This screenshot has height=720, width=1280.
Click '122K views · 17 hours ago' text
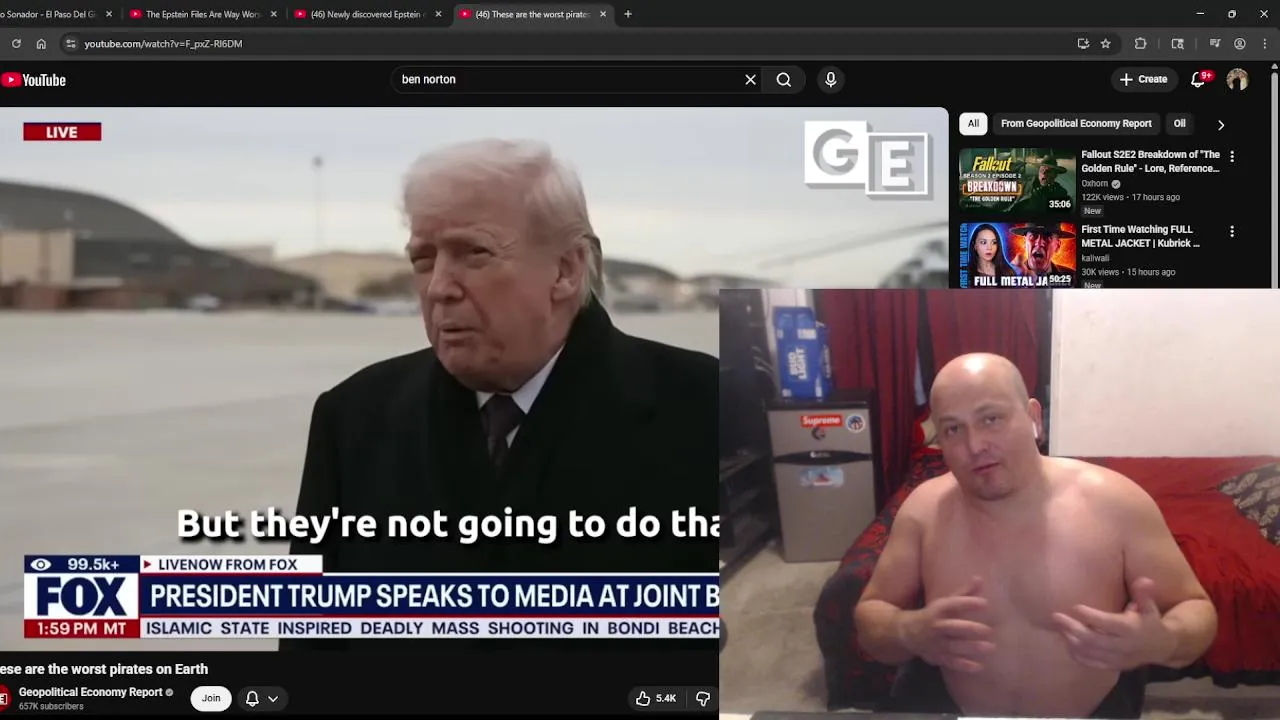(x=1130, y=198)
